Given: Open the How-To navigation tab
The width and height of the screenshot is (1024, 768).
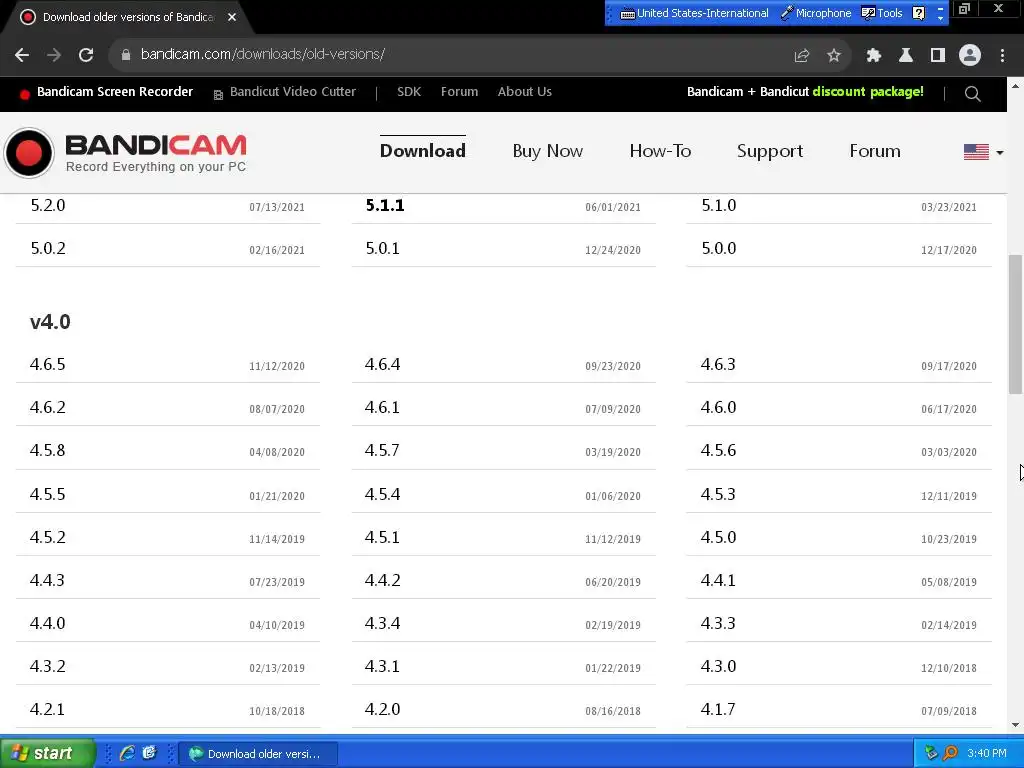Looking at the screenshot, I should coord(660,151).
